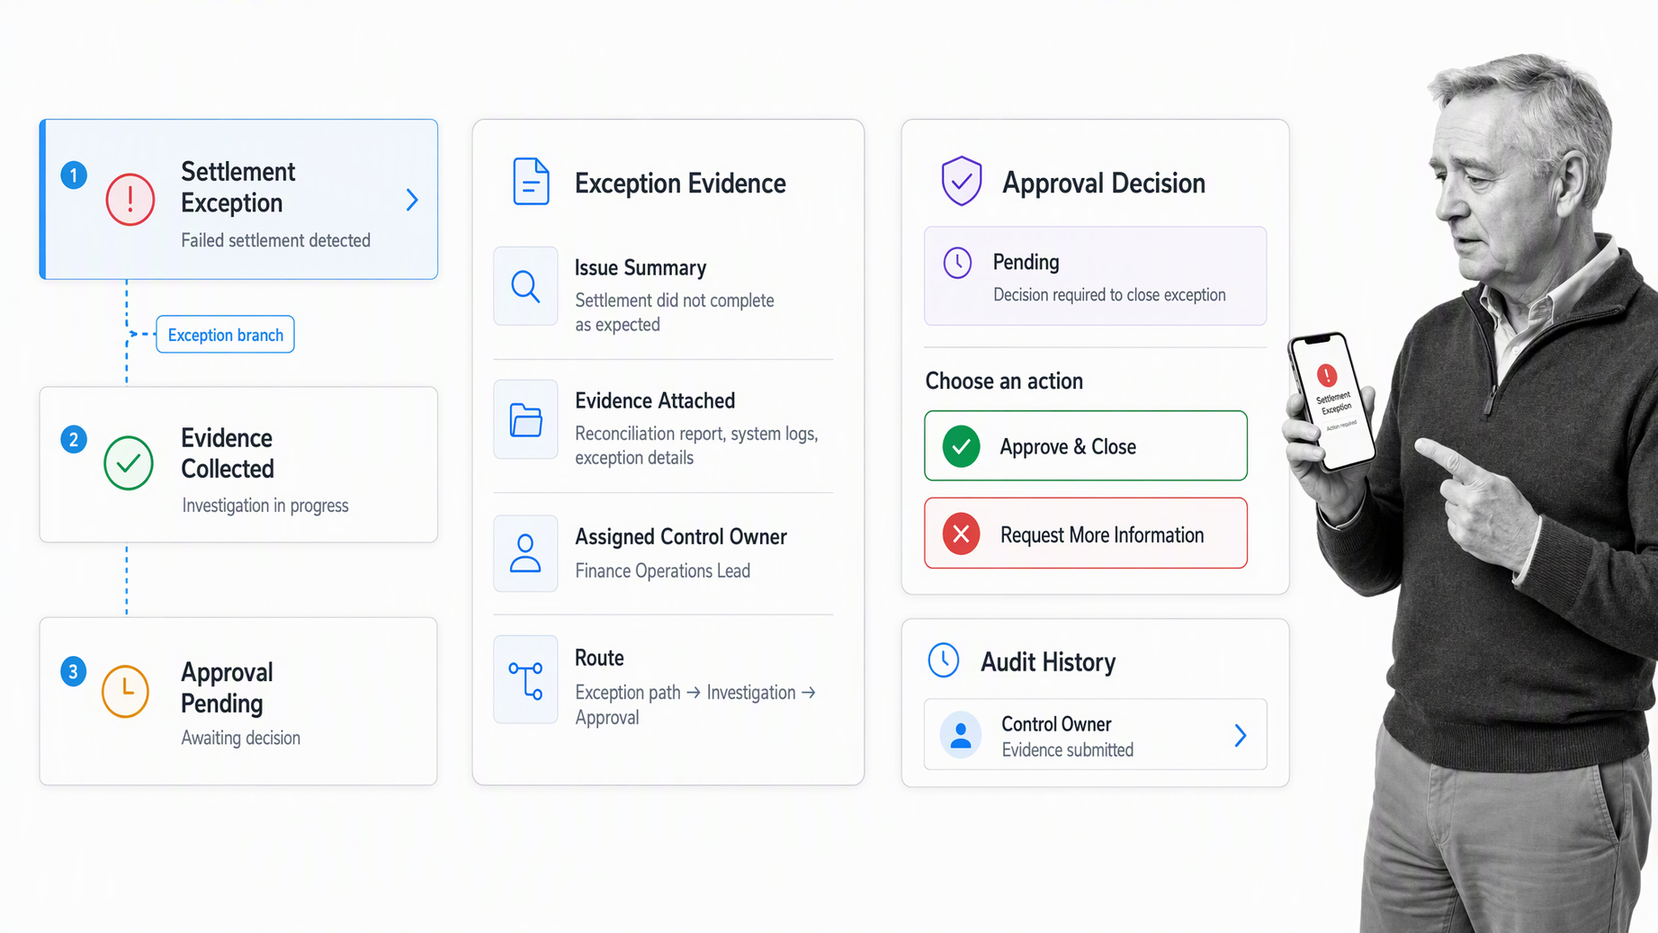Click the 'Evidence submitted' text

click(x=1067, y=750)
